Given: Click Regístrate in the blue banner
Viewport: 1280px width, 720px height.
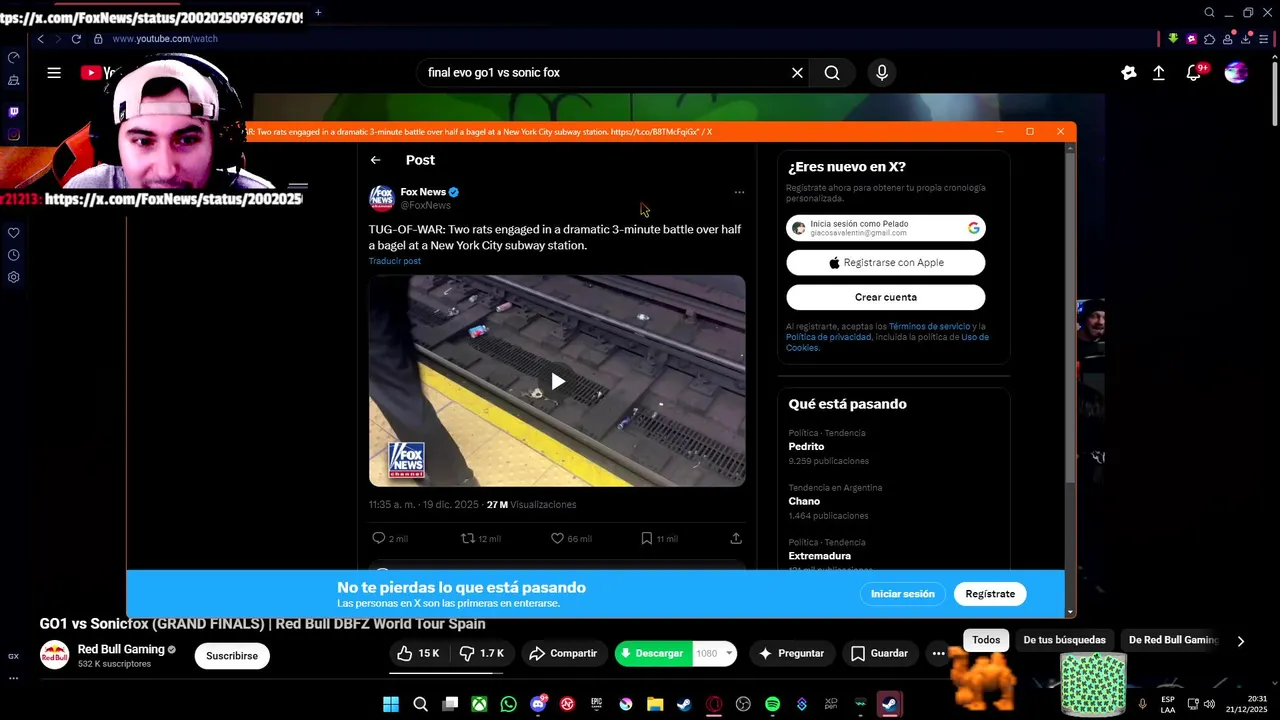Looking at the screenshot, I should pyautogui.click(x=990, y=594).
